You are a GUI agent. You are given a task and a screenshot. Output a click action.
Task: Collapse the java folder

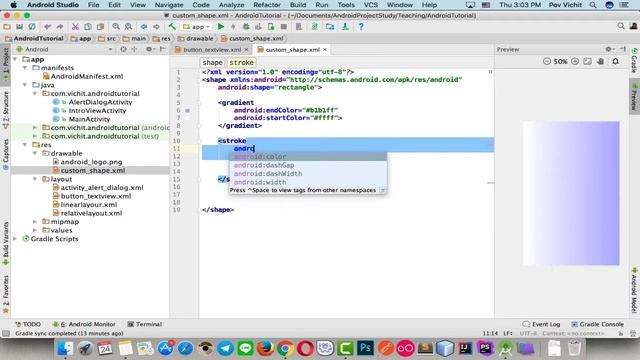25,85
